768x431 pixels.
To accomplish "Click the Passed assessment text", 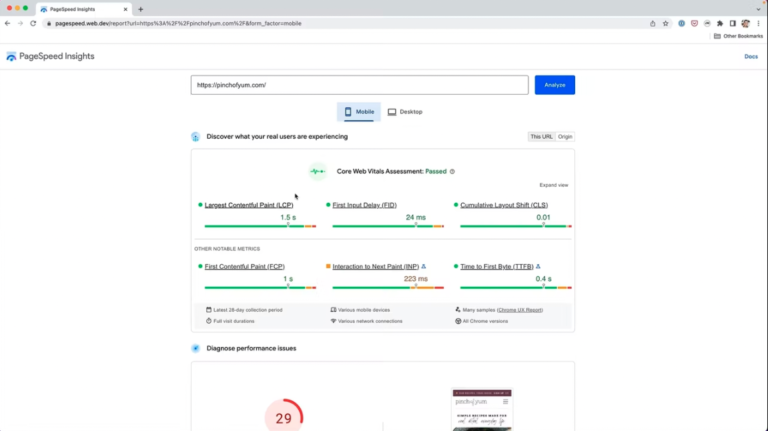I will point(436,171).
